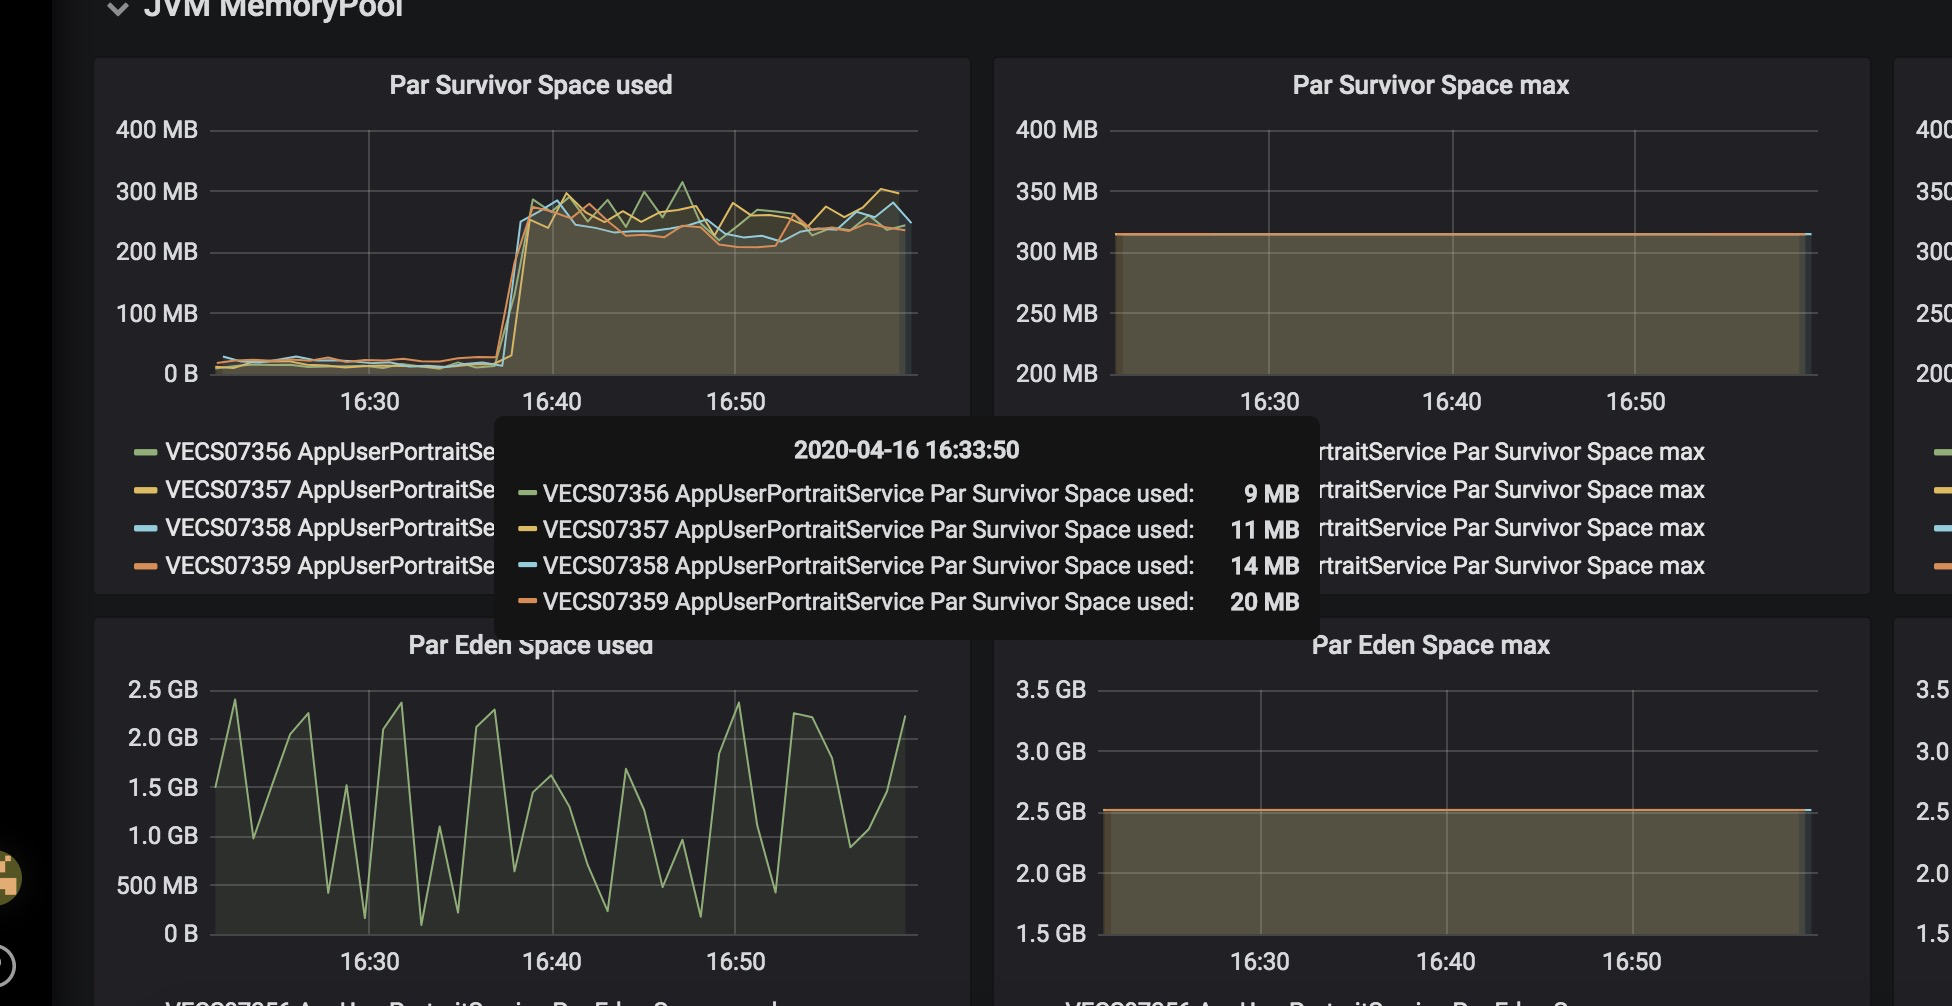Collapse the JVM MemoryPool row chevron

click(x=118, y=10)
